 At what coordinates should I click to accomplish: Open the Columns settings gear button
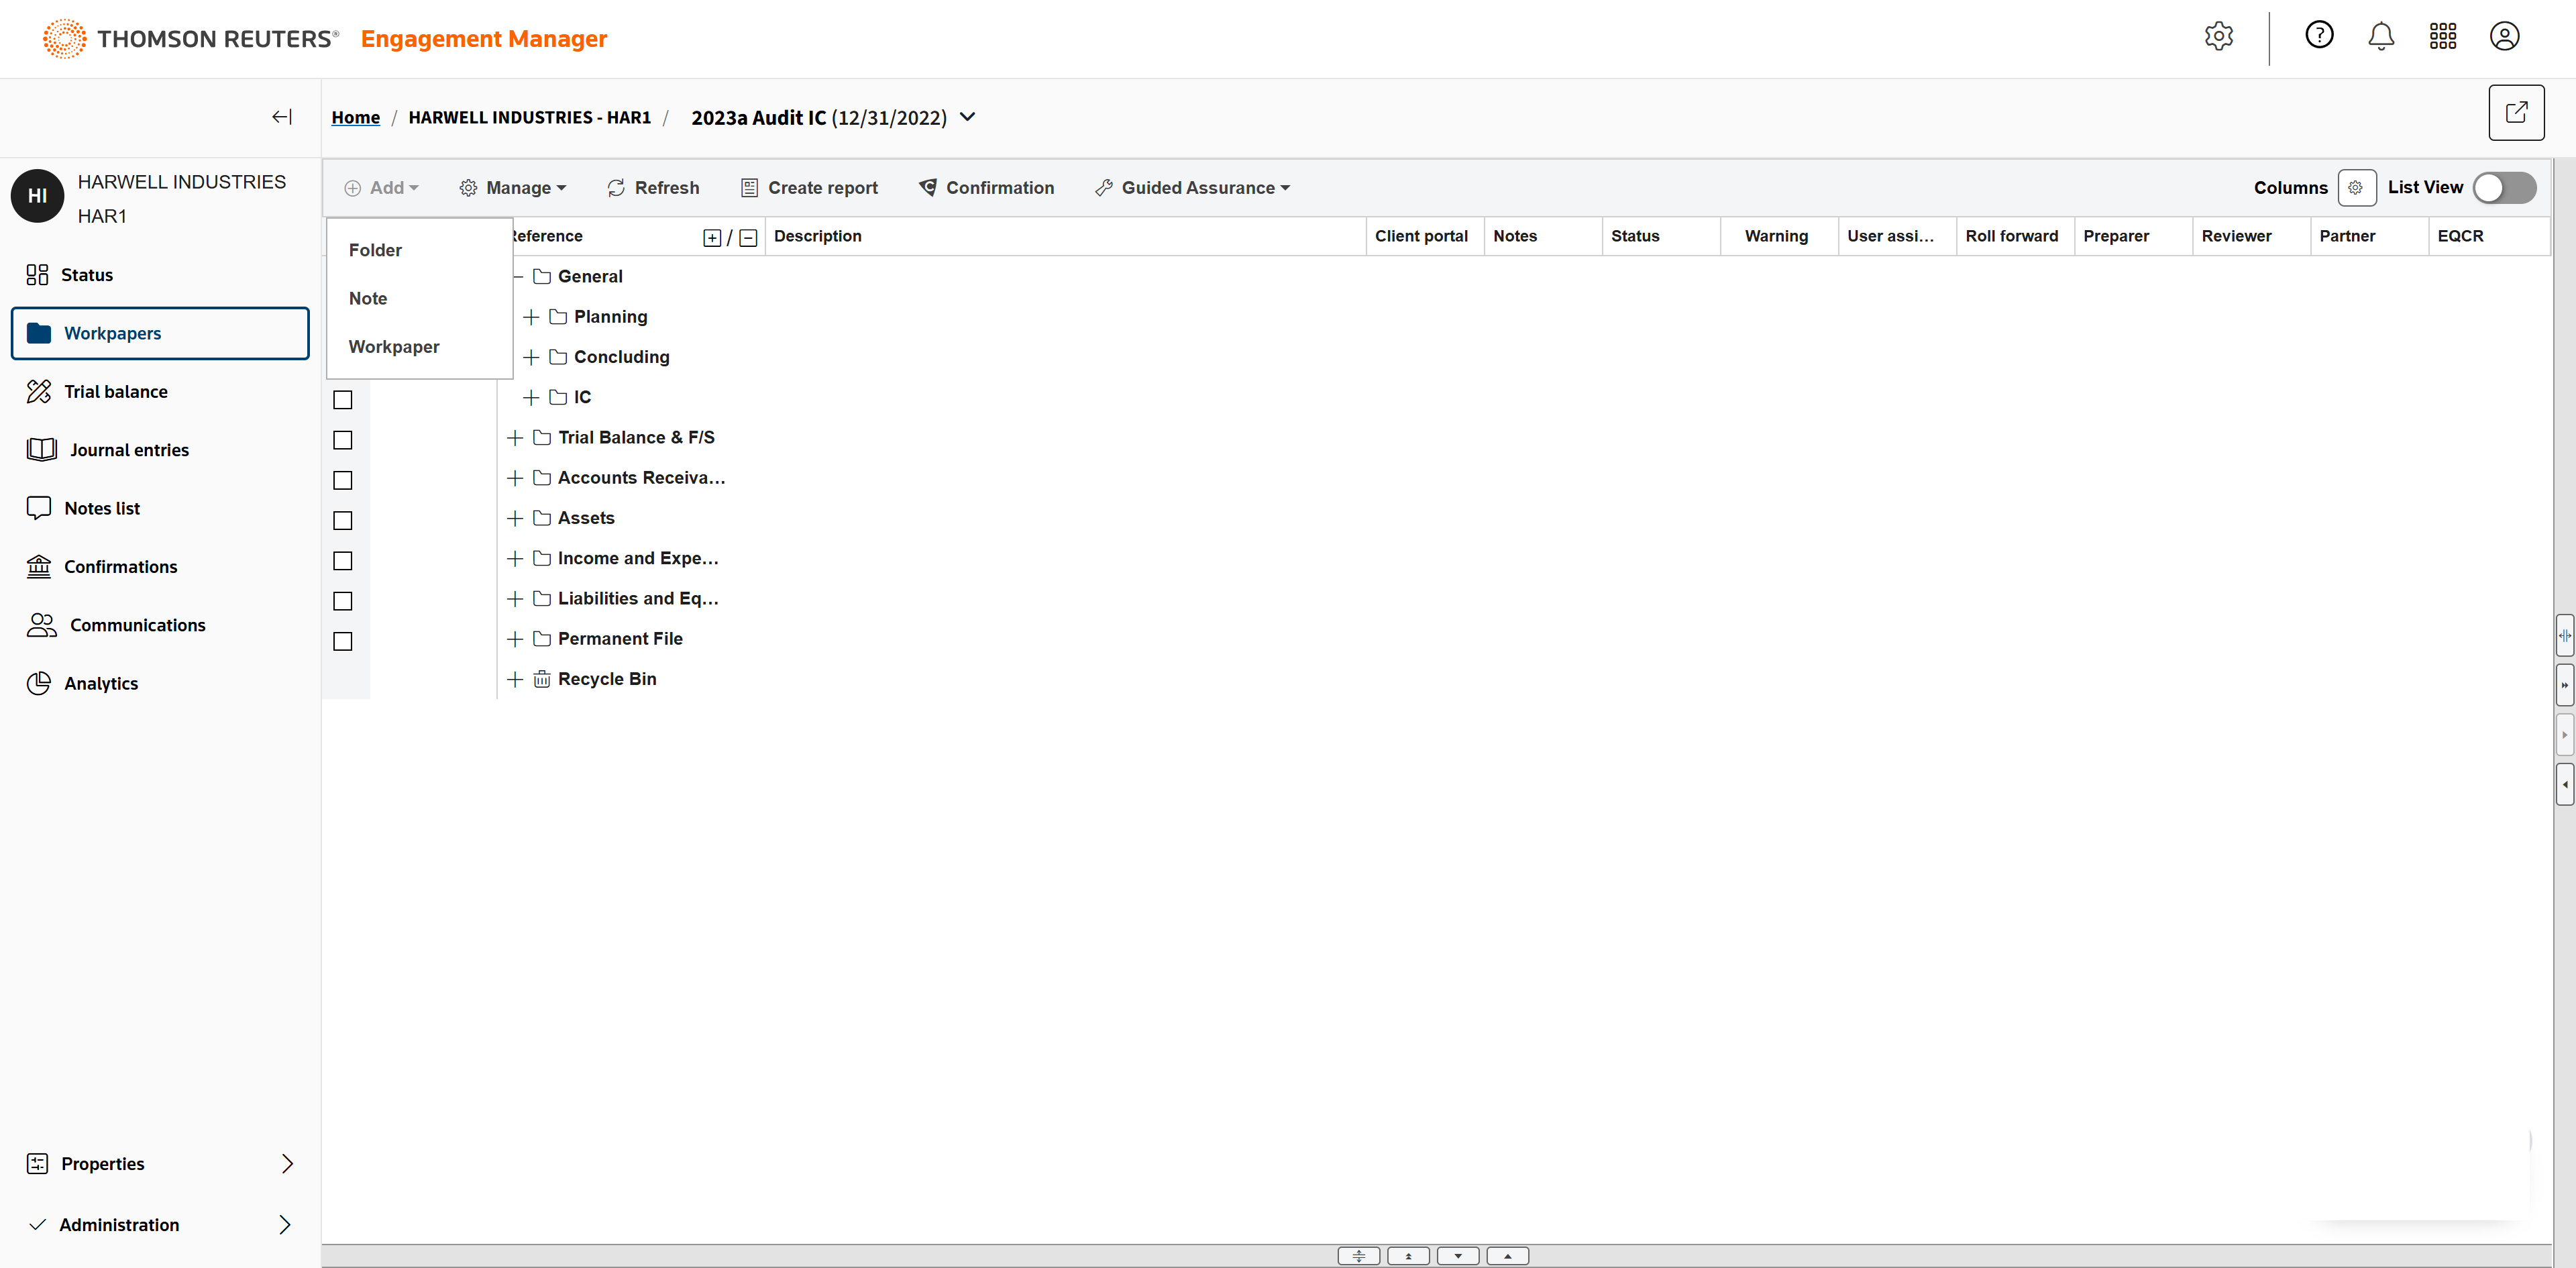pos(2356,188)
